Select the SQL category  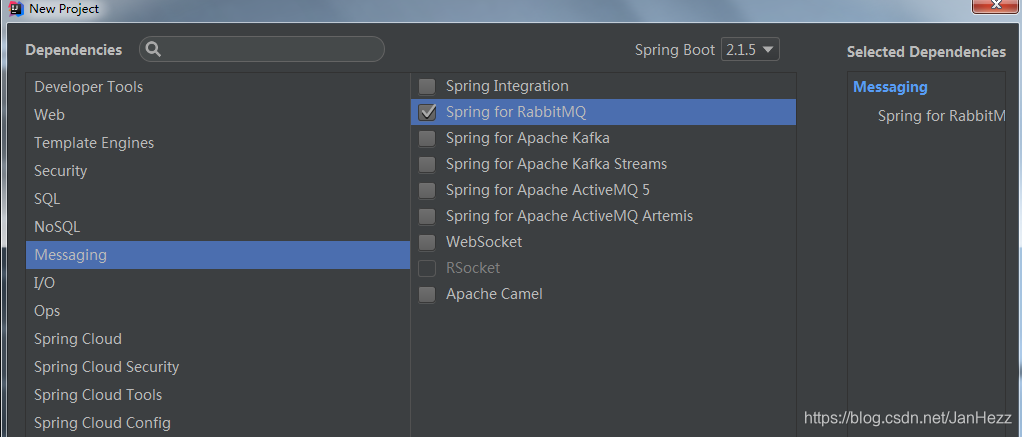[218, 199]
